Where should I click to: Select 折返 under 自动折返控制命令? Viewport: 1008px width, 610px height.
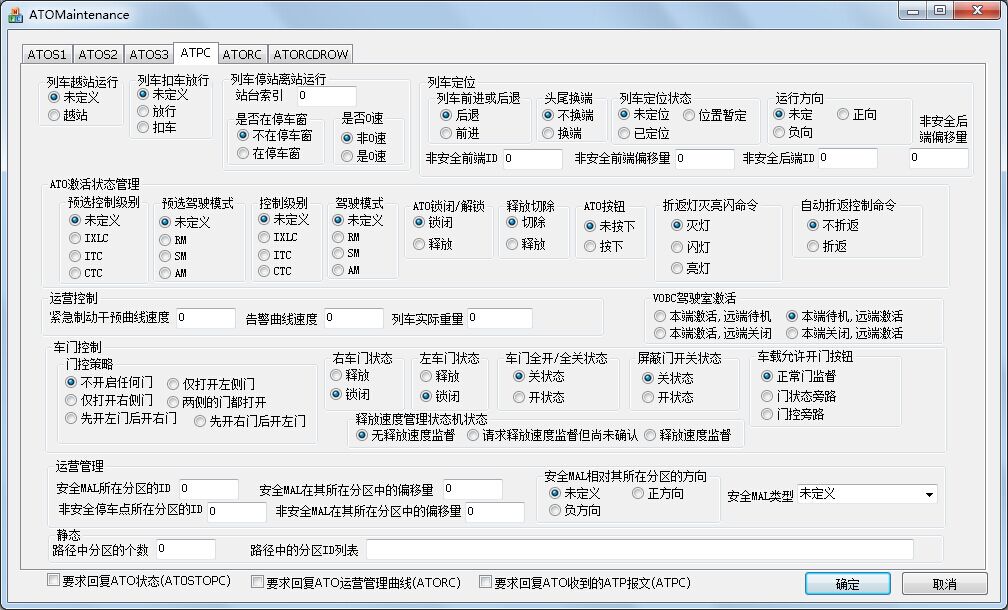click(813, 246)
